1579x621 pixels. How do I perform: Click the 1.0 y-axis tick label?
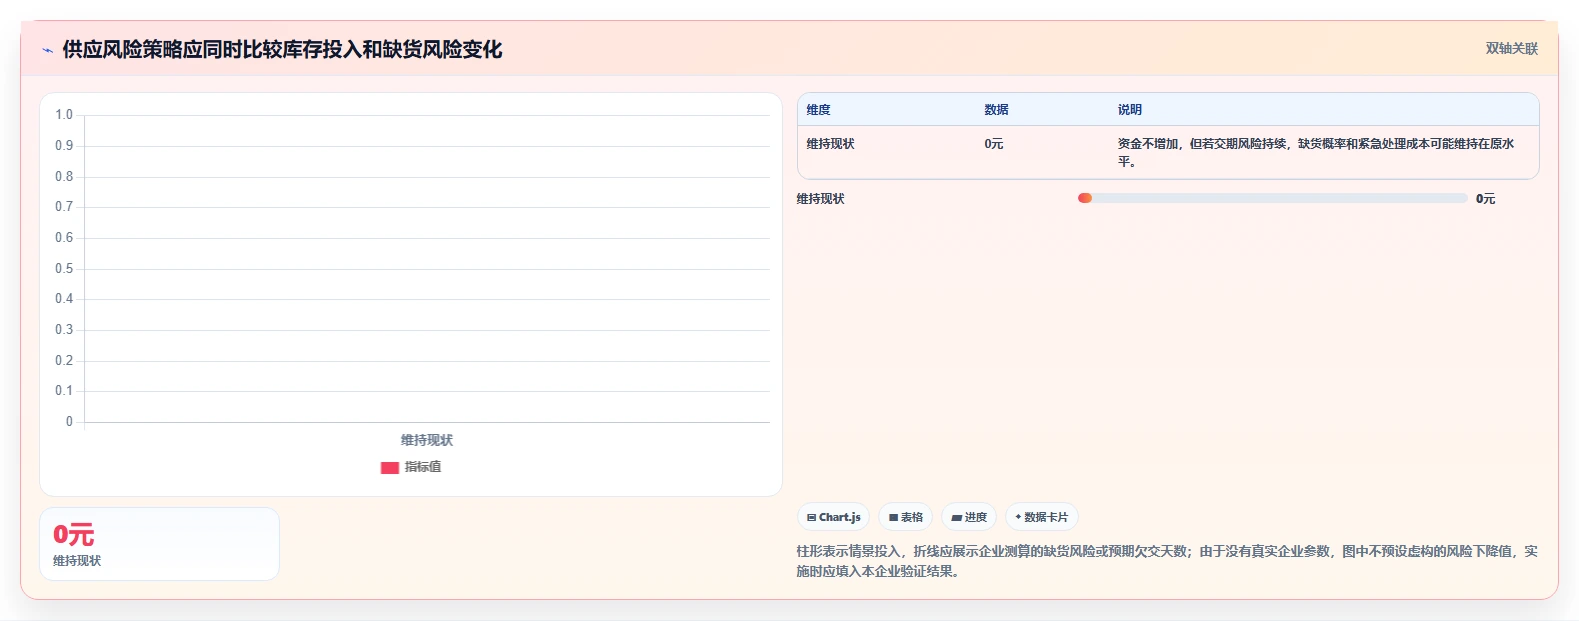(64, 115)
